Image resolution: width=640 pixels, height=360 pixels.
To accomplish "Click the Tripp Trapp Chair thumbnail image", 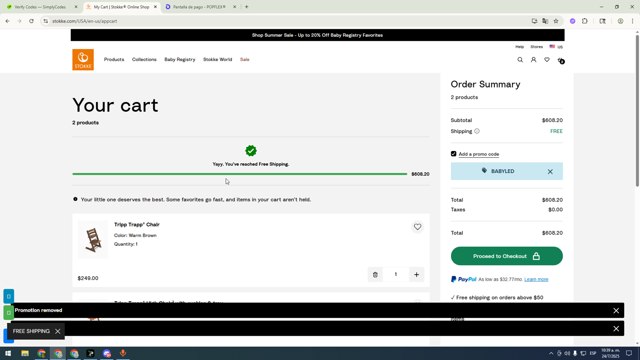I will tap(93, 240).
